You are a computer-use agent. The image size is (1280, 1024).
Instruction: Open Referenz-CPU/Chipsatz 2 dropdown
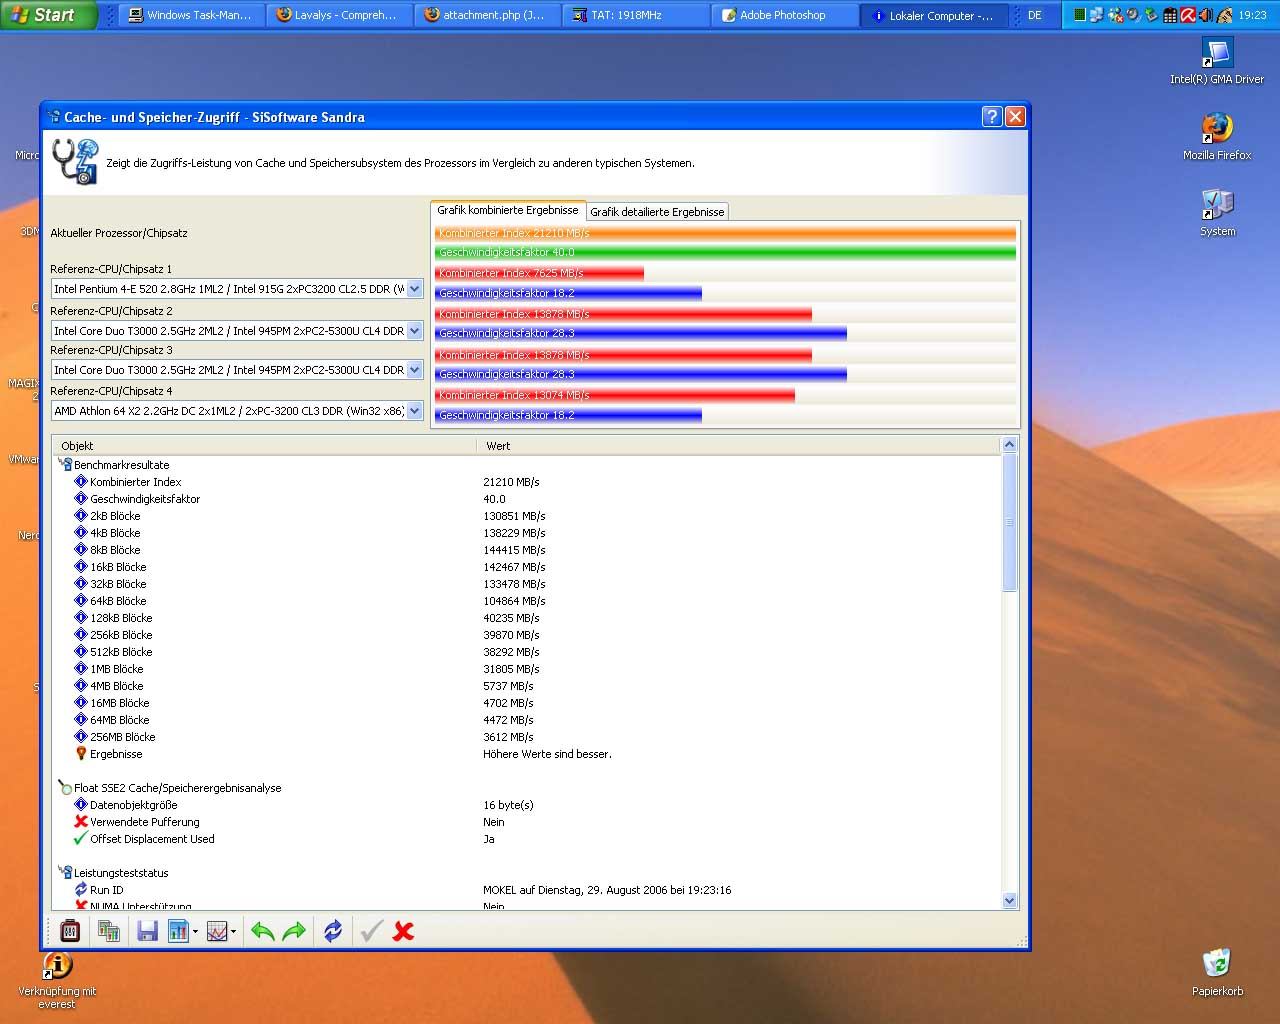414,331
